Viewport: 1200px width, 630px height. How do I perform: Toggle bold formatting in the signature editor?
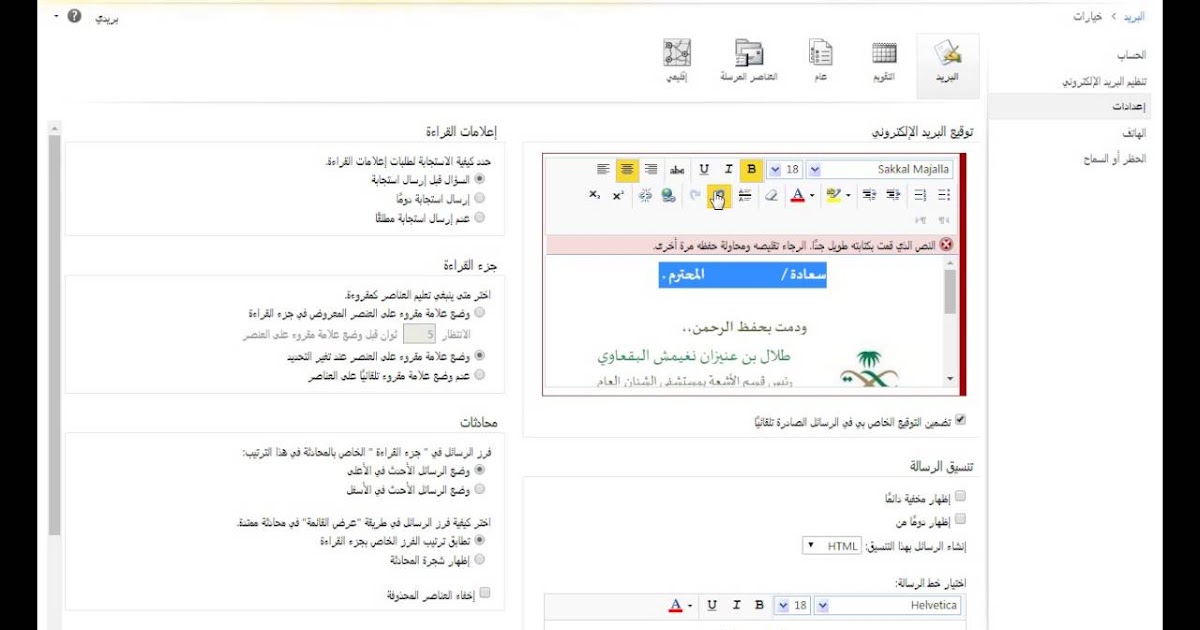(752, 169)
